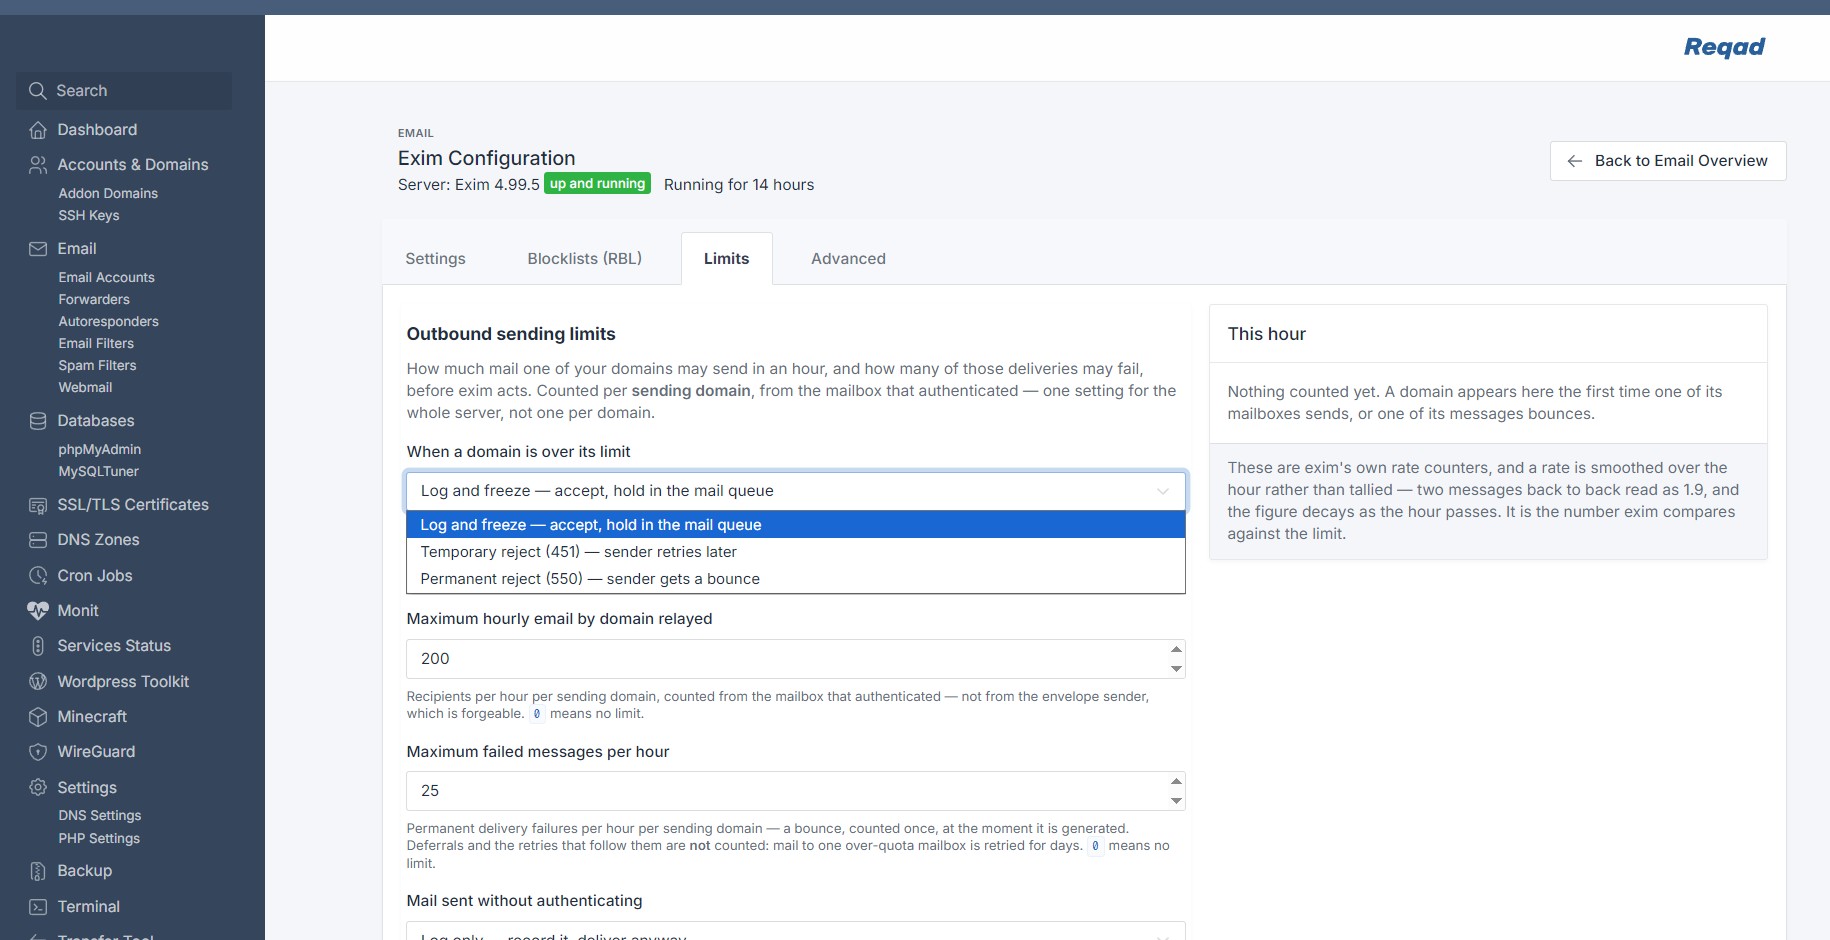
Task: Click the Dashboard home icon
Action: (38, 130)
